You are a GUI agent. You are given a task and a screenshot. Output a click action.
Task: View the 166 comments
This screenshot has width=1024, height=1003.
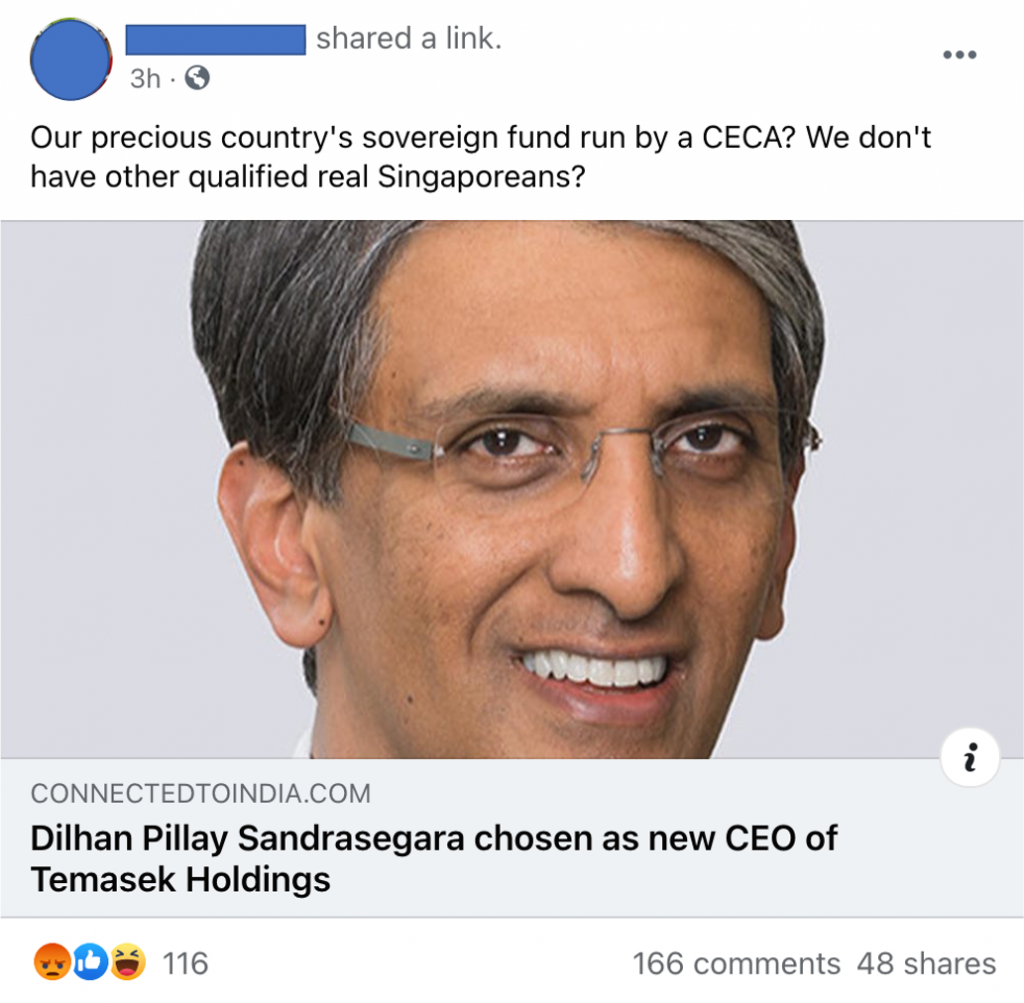(736, 964)
